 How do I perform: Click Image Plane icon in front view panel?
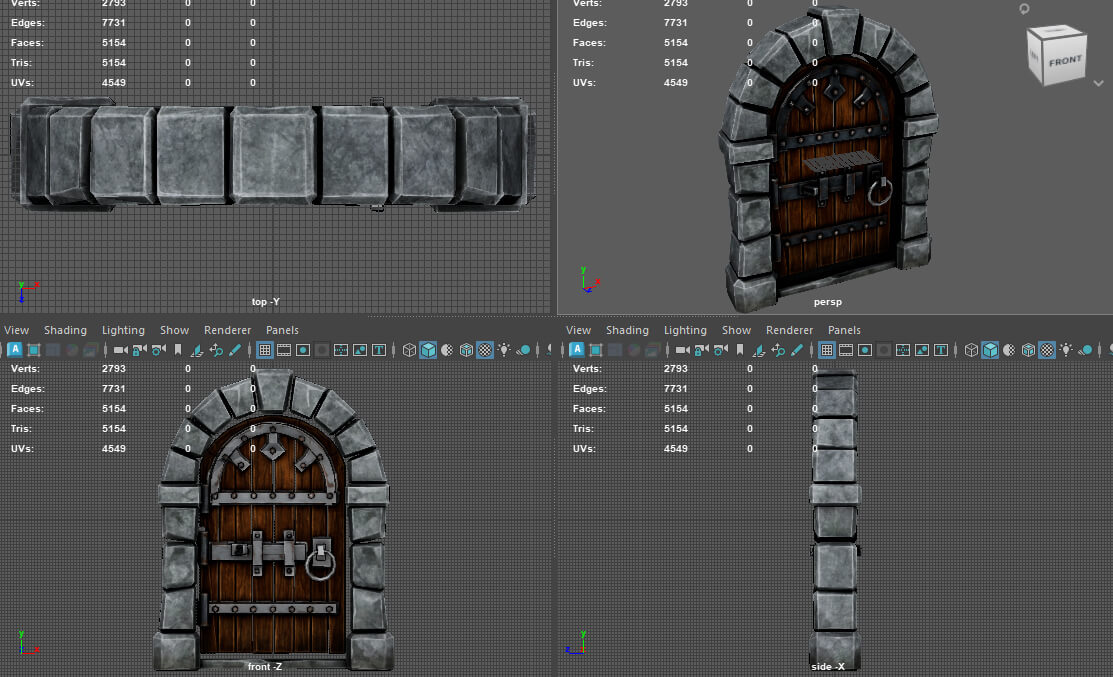pos(197,350)
